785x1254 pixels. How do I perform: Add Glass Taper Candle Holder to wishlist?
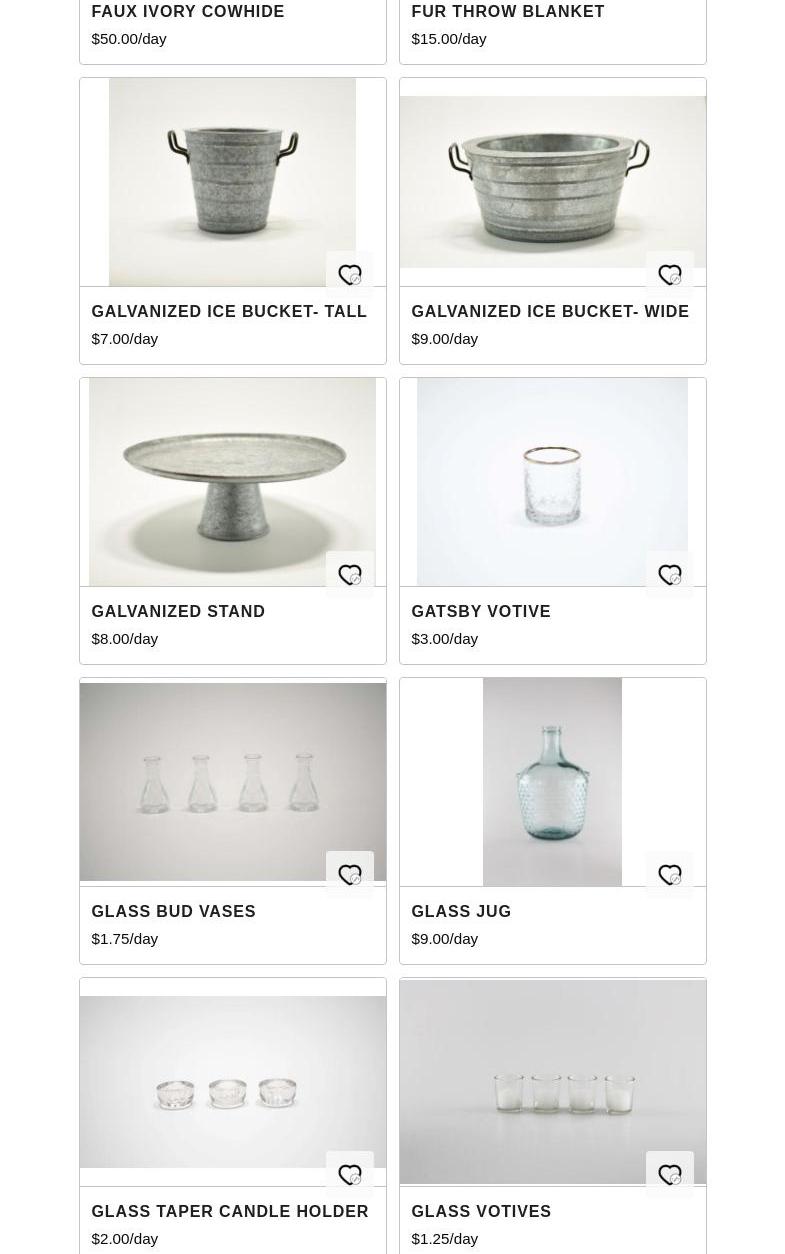(x=350, y=1175)
